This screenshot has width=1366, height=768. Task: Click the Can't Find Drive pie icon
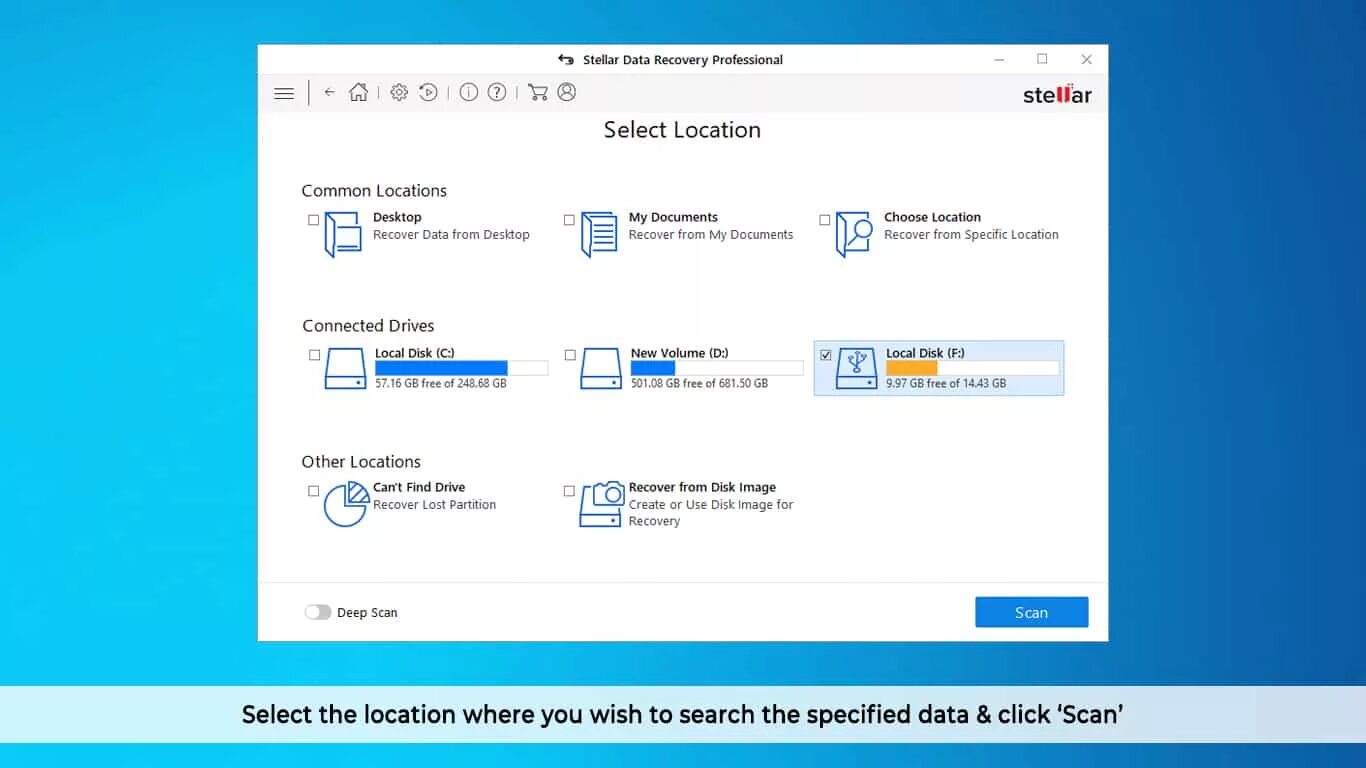coord(346,504)
